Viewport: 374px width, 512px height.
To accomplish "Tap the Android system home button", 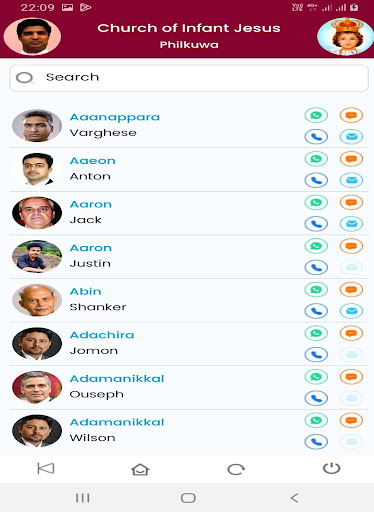I will 188,498.
